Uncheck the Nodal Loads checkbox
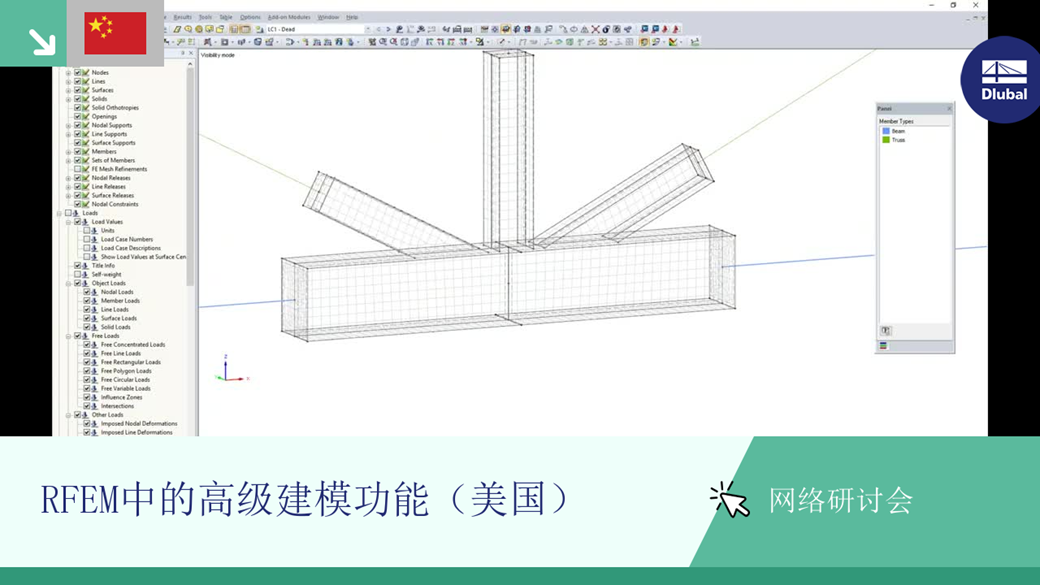The height and width of the screenshot is (585, 1040). click(87, 292)
